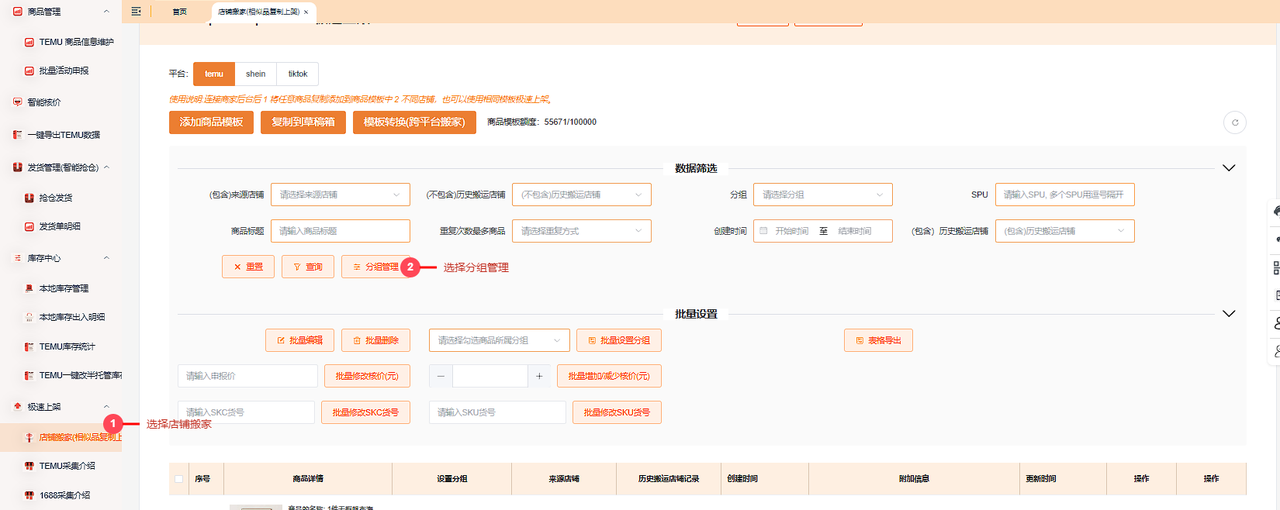Viewport: 1280px width, 510px height.
Task: Select the tiktok platform option
Action: click(x=298, y=74)
